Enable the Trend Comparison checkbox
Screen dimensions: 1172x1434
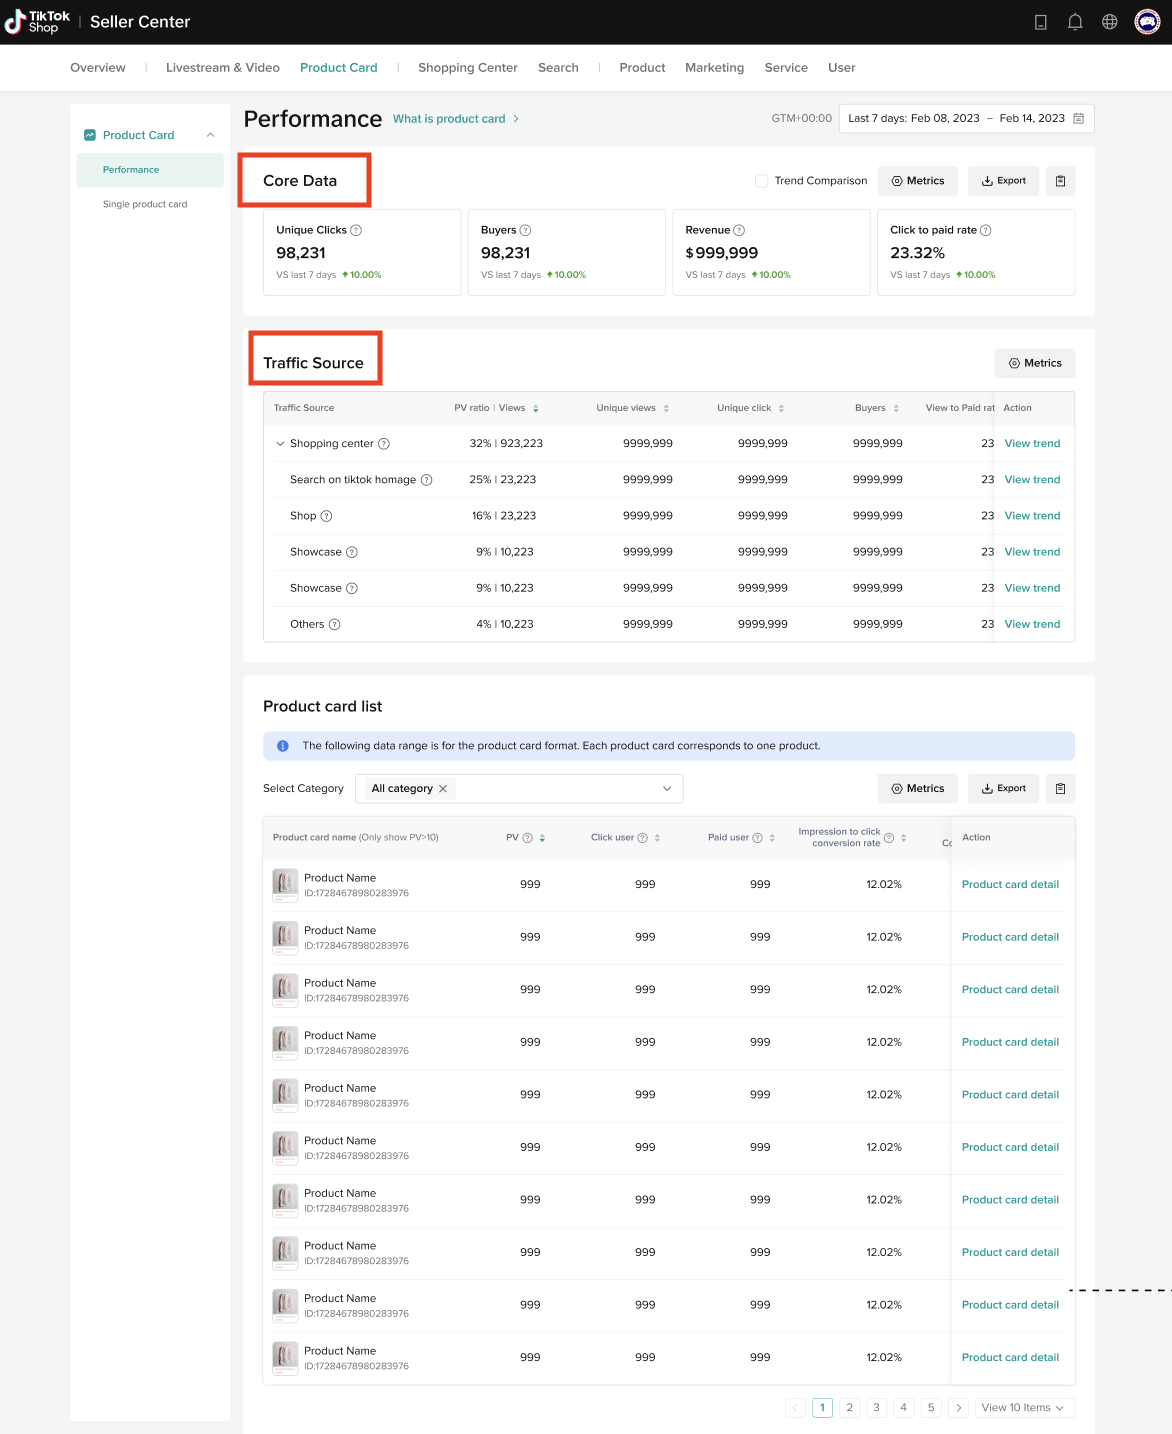[762, 181]
